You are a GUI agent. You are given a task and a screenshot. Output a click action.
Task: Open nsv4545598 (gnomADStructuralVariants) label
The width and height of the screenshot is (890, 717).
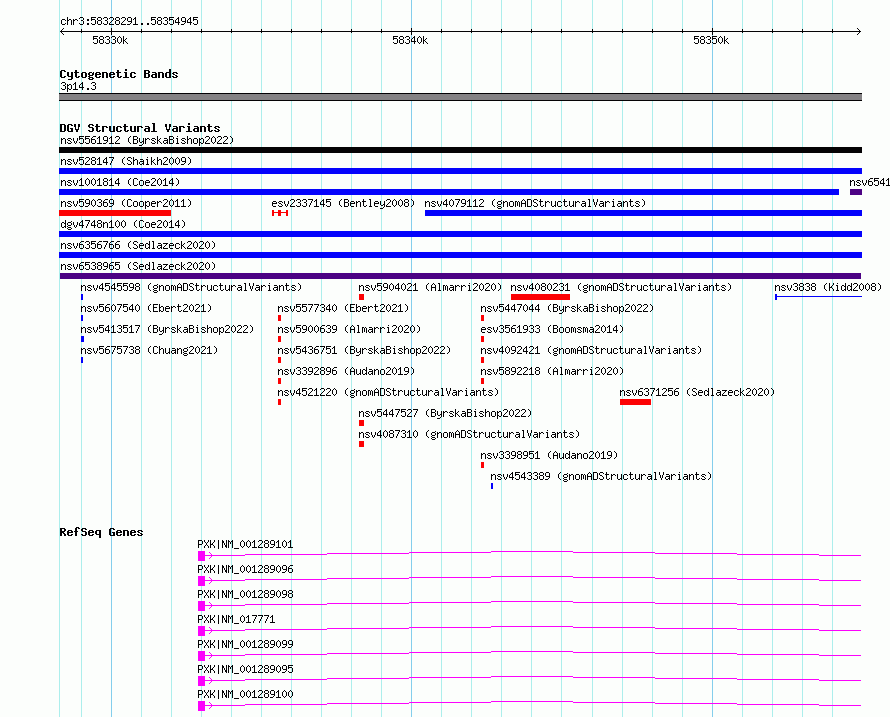pos(191,287)
